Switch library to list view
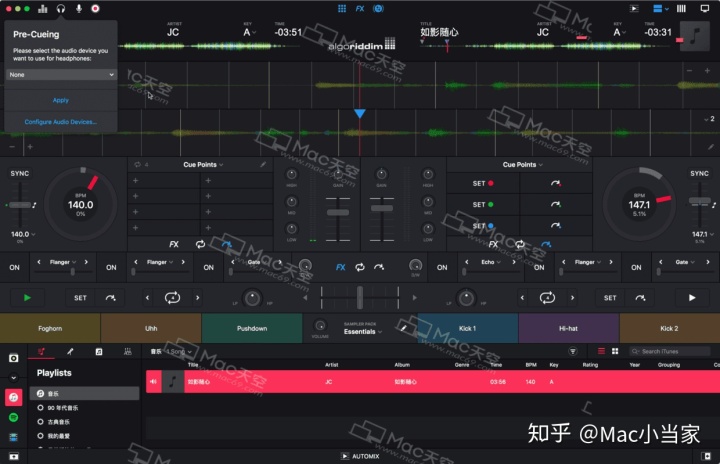 (601, 351)
